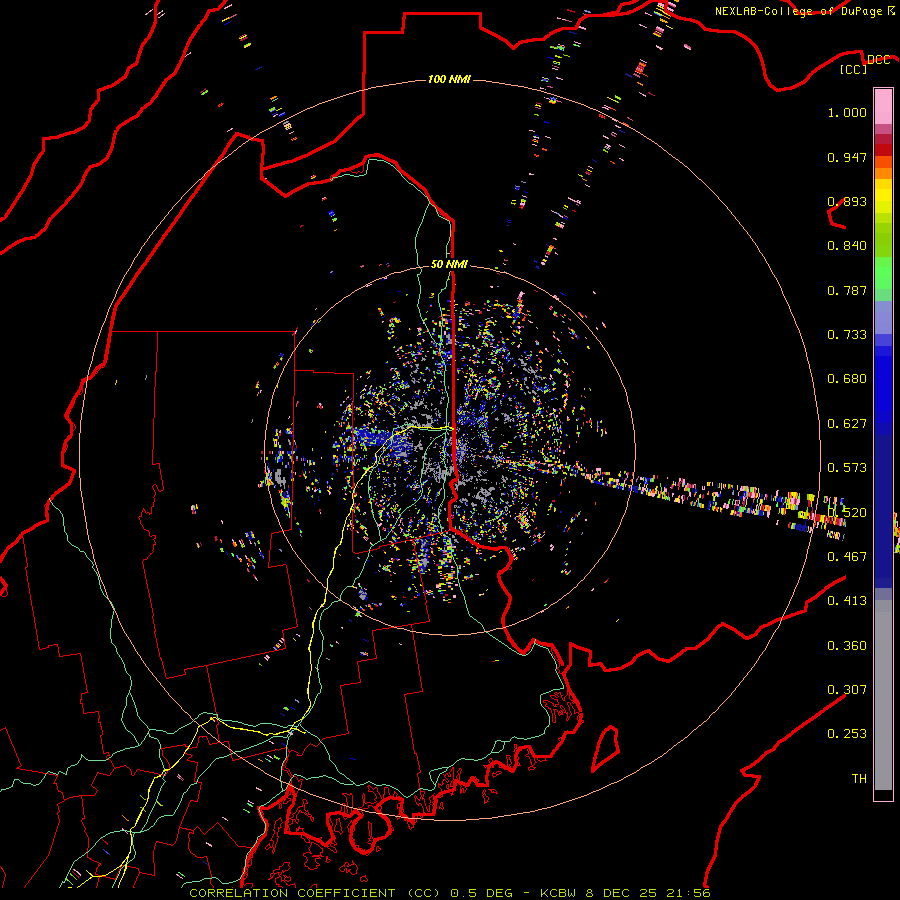Pick the orange band of the color scale
Screen dimensions: 900x900
pyautogui.click(x=883, y=173)
